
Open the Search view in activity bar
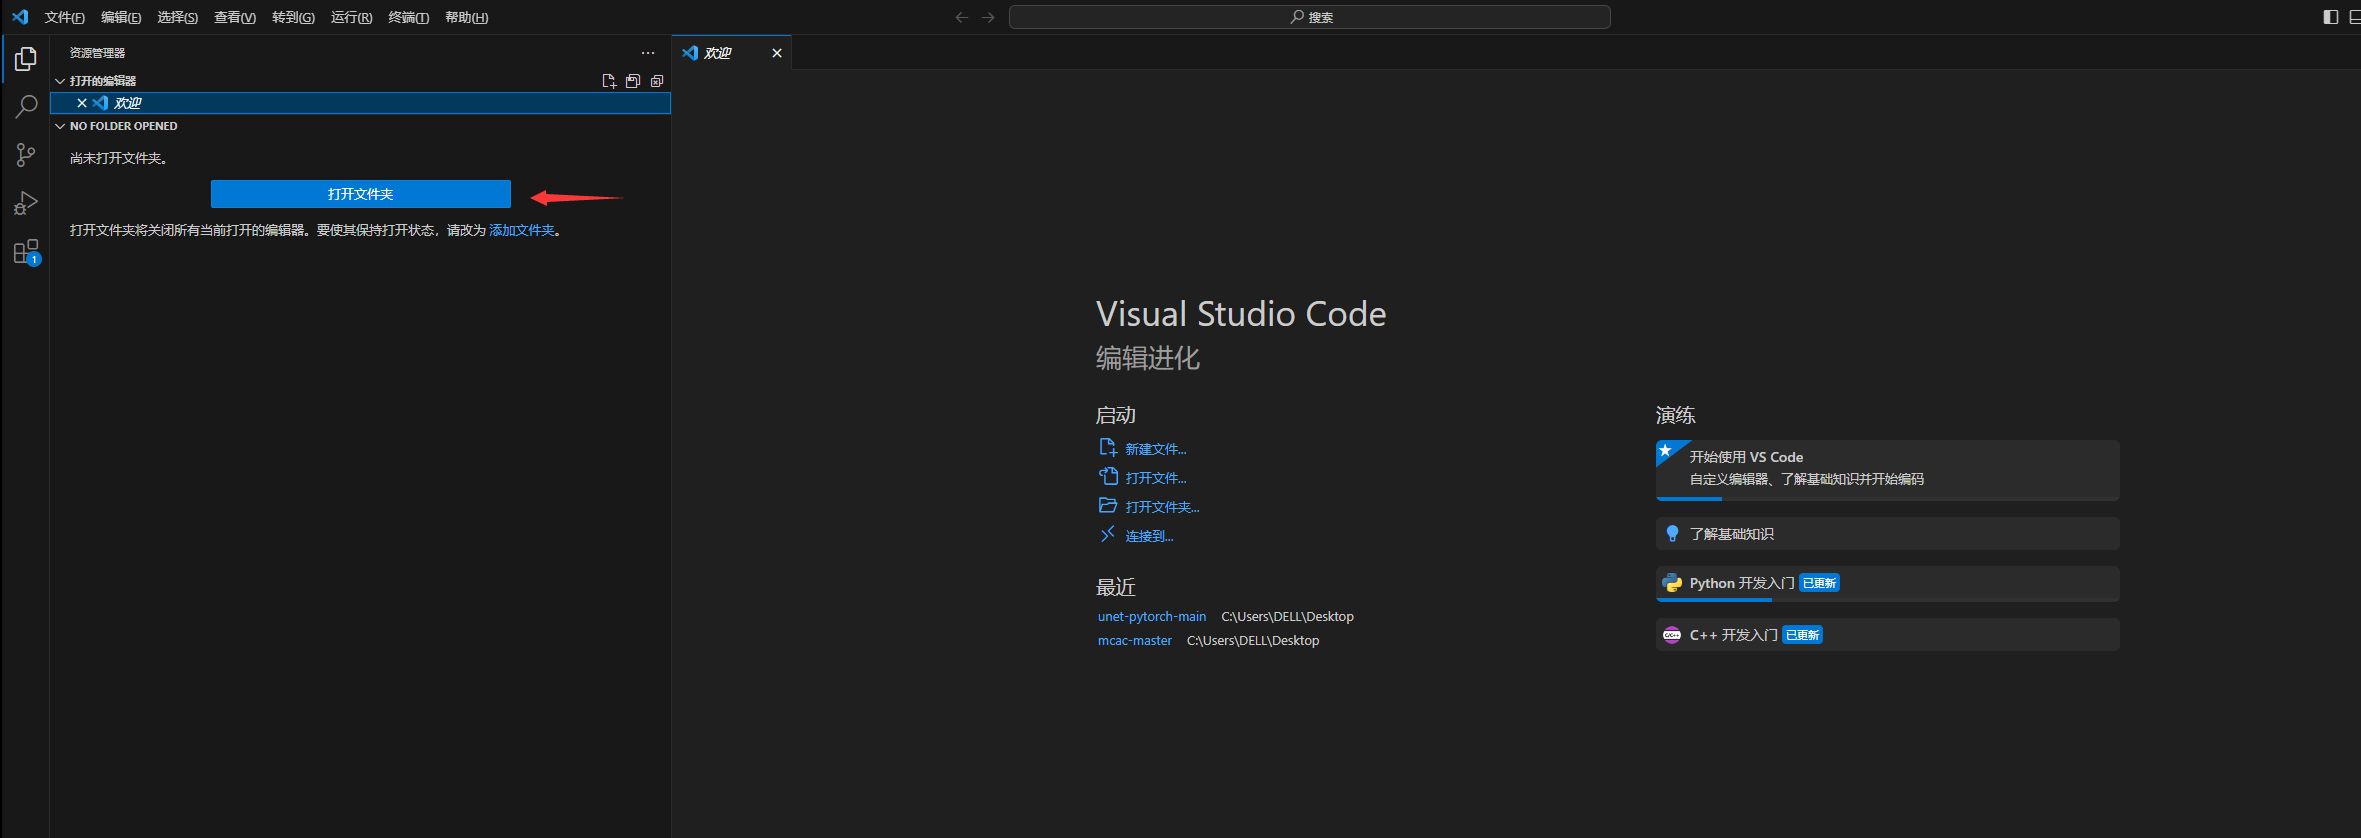point(26,107)
